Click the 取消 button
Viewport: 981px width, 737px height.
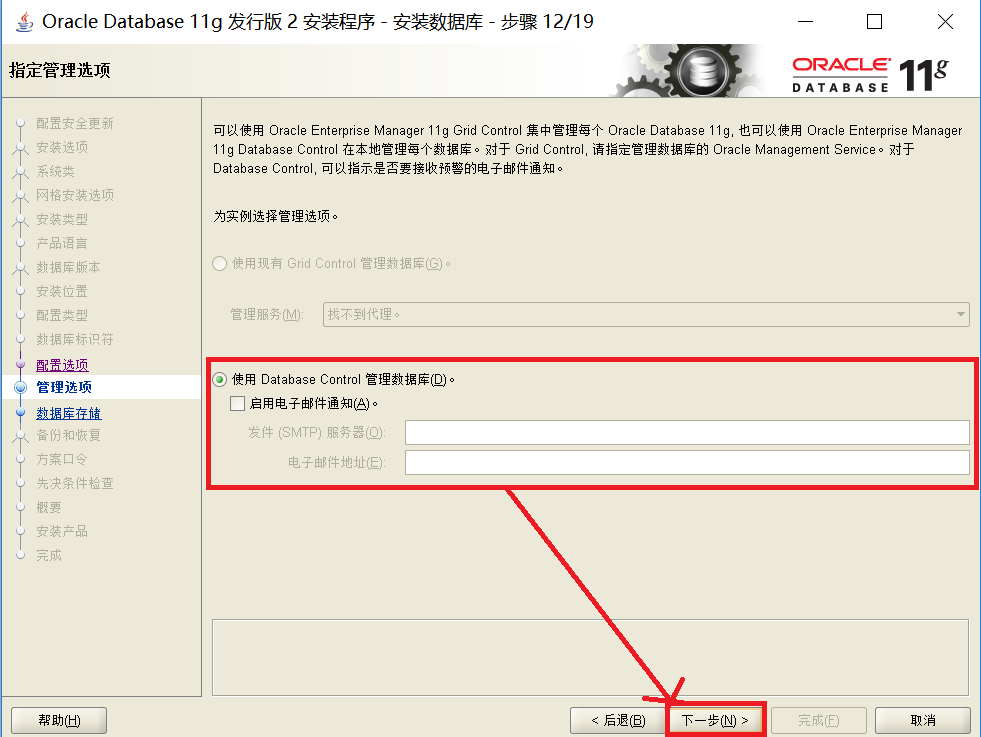923,720
